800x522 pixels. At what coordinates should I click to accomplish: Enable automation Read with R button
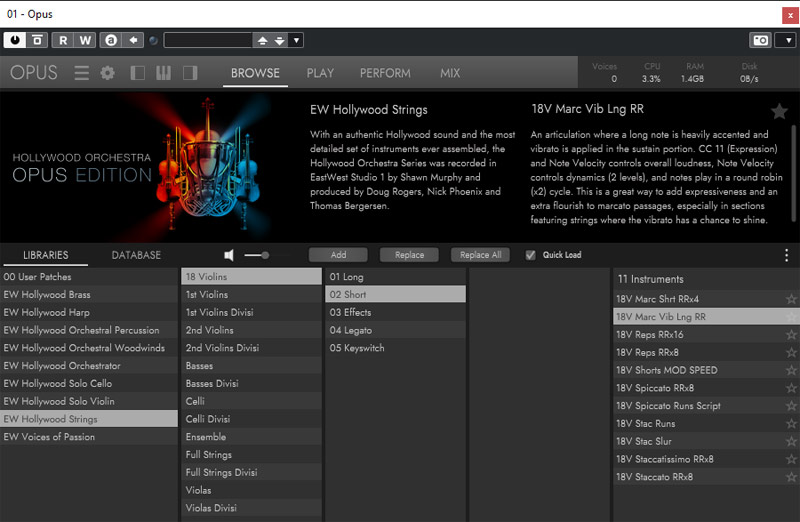[x=63, y=40]
